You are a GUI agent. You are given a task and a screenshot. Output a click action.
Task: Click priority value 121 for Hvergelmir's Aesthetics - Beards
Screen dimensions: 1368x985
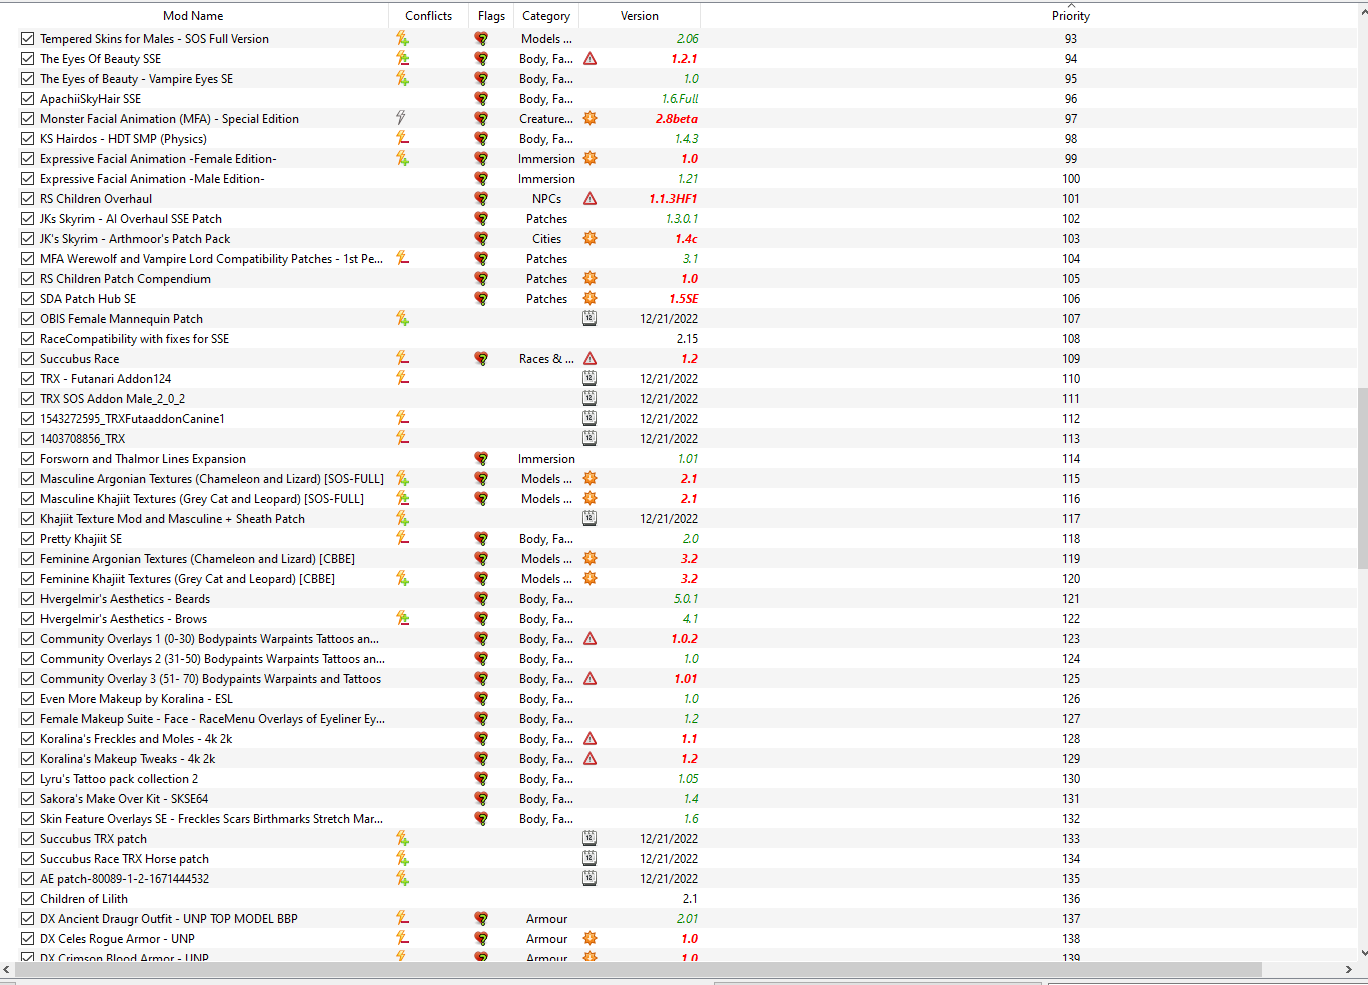[1071, 599]
